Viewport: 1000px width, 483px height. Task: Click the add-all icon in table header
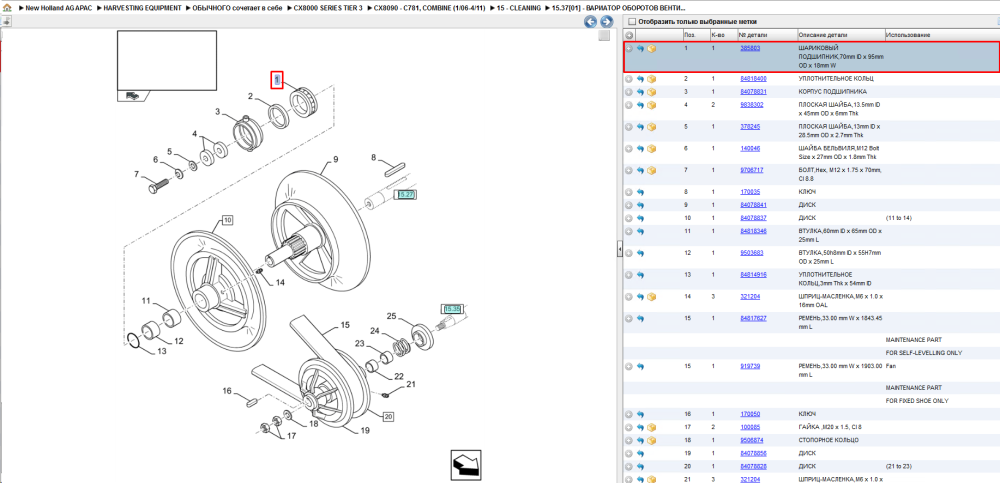click(x=629, y=35)
